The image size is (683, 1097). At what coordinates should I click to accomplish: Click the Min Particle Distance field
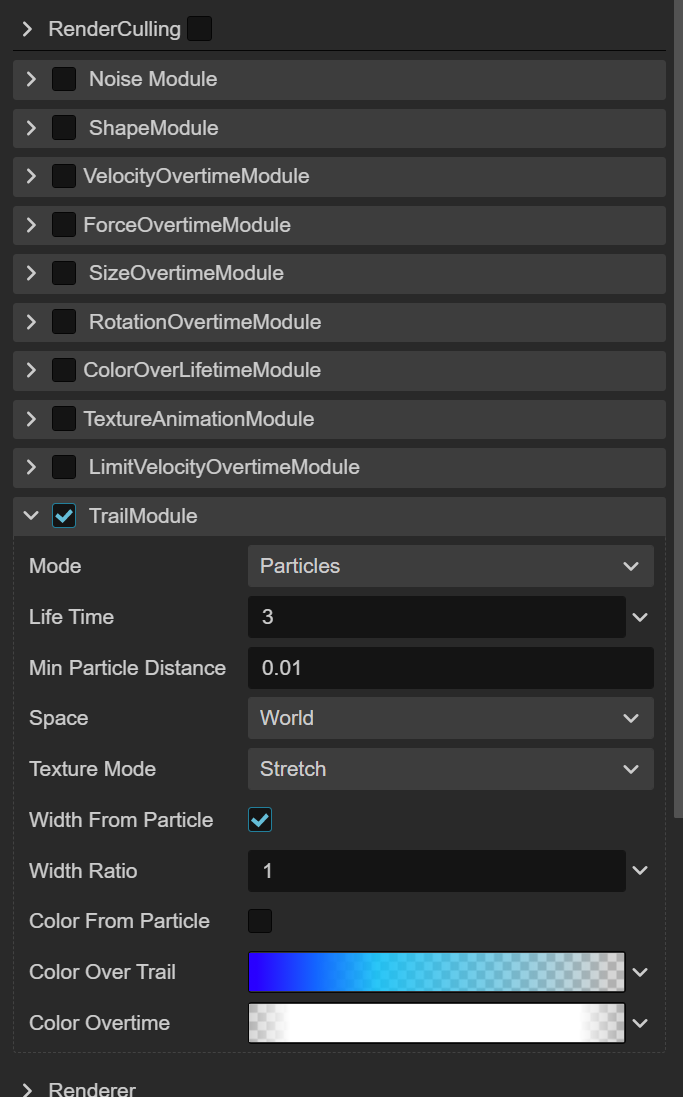[450, 668]
